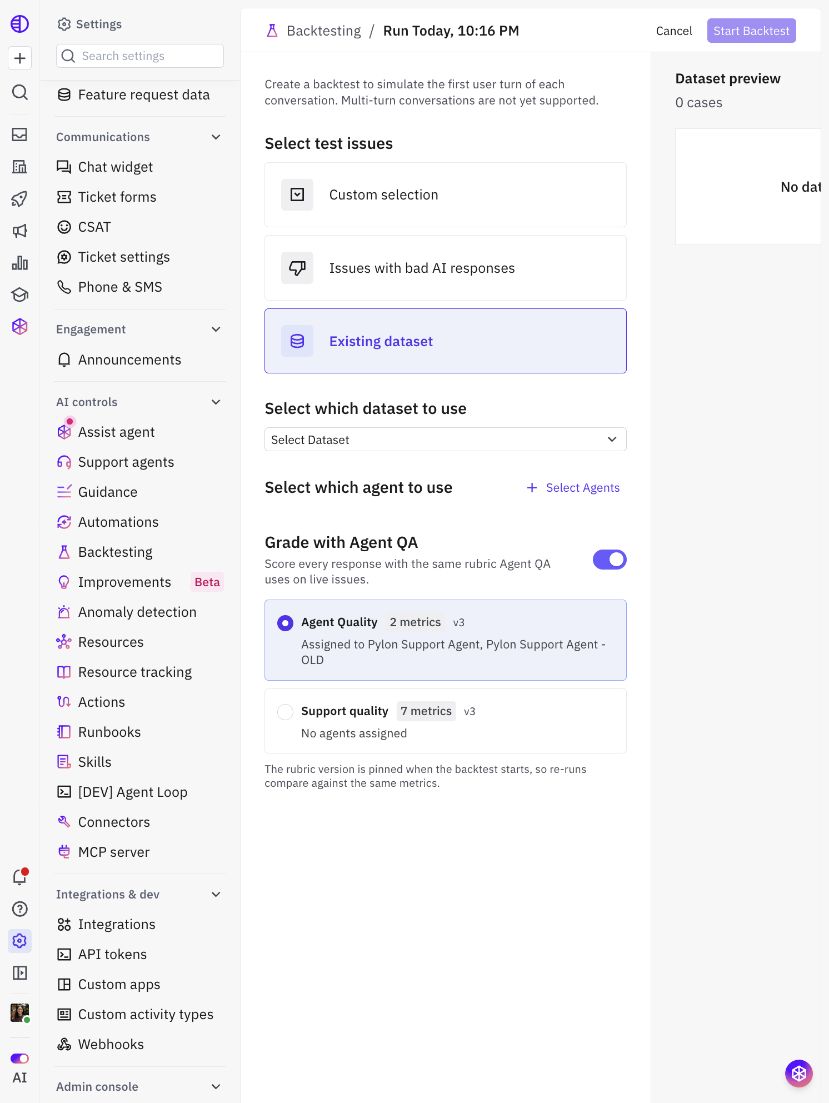This screenshot has width=829, height=1103.
Task: Select the Support quality rubric radio
Action: click(285, 712)
